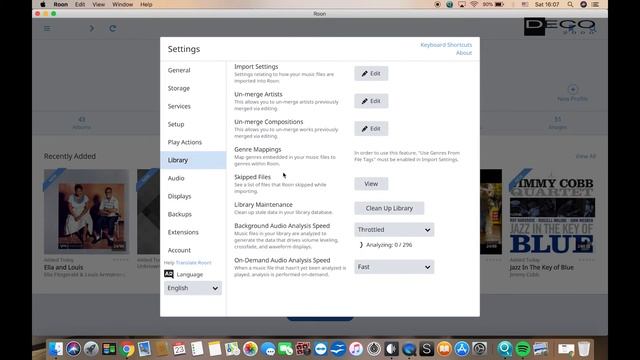Click the Spotlight search icon in menu bar

570,4
